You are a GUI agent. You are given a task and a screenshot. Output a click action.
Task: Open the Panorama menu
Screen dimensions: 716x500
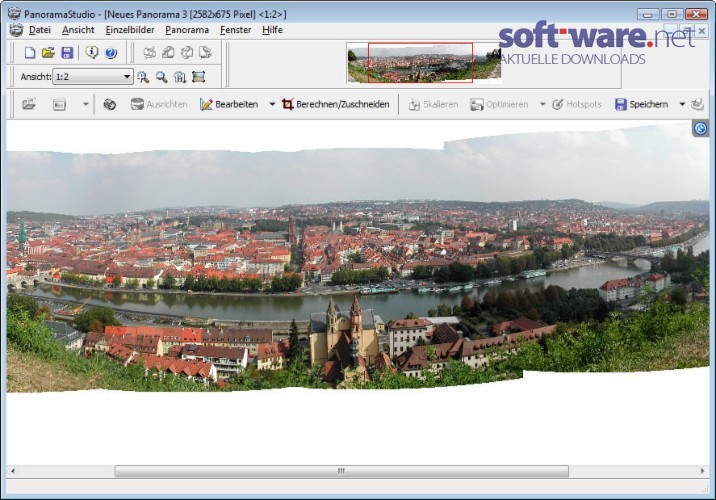click(x=187, y=30)
